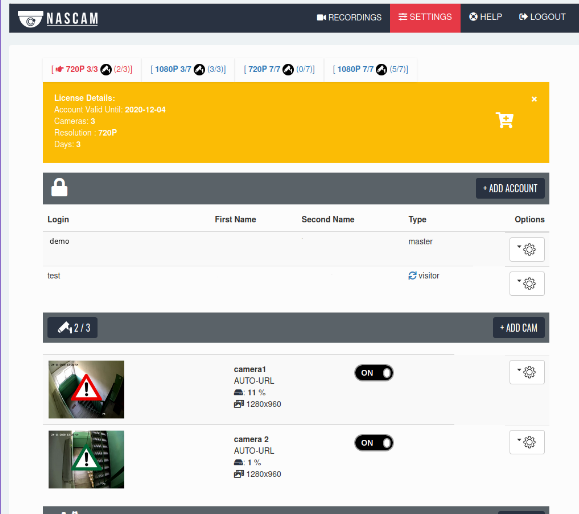
Task: Click the NASCAM logo
Action: 58,18
